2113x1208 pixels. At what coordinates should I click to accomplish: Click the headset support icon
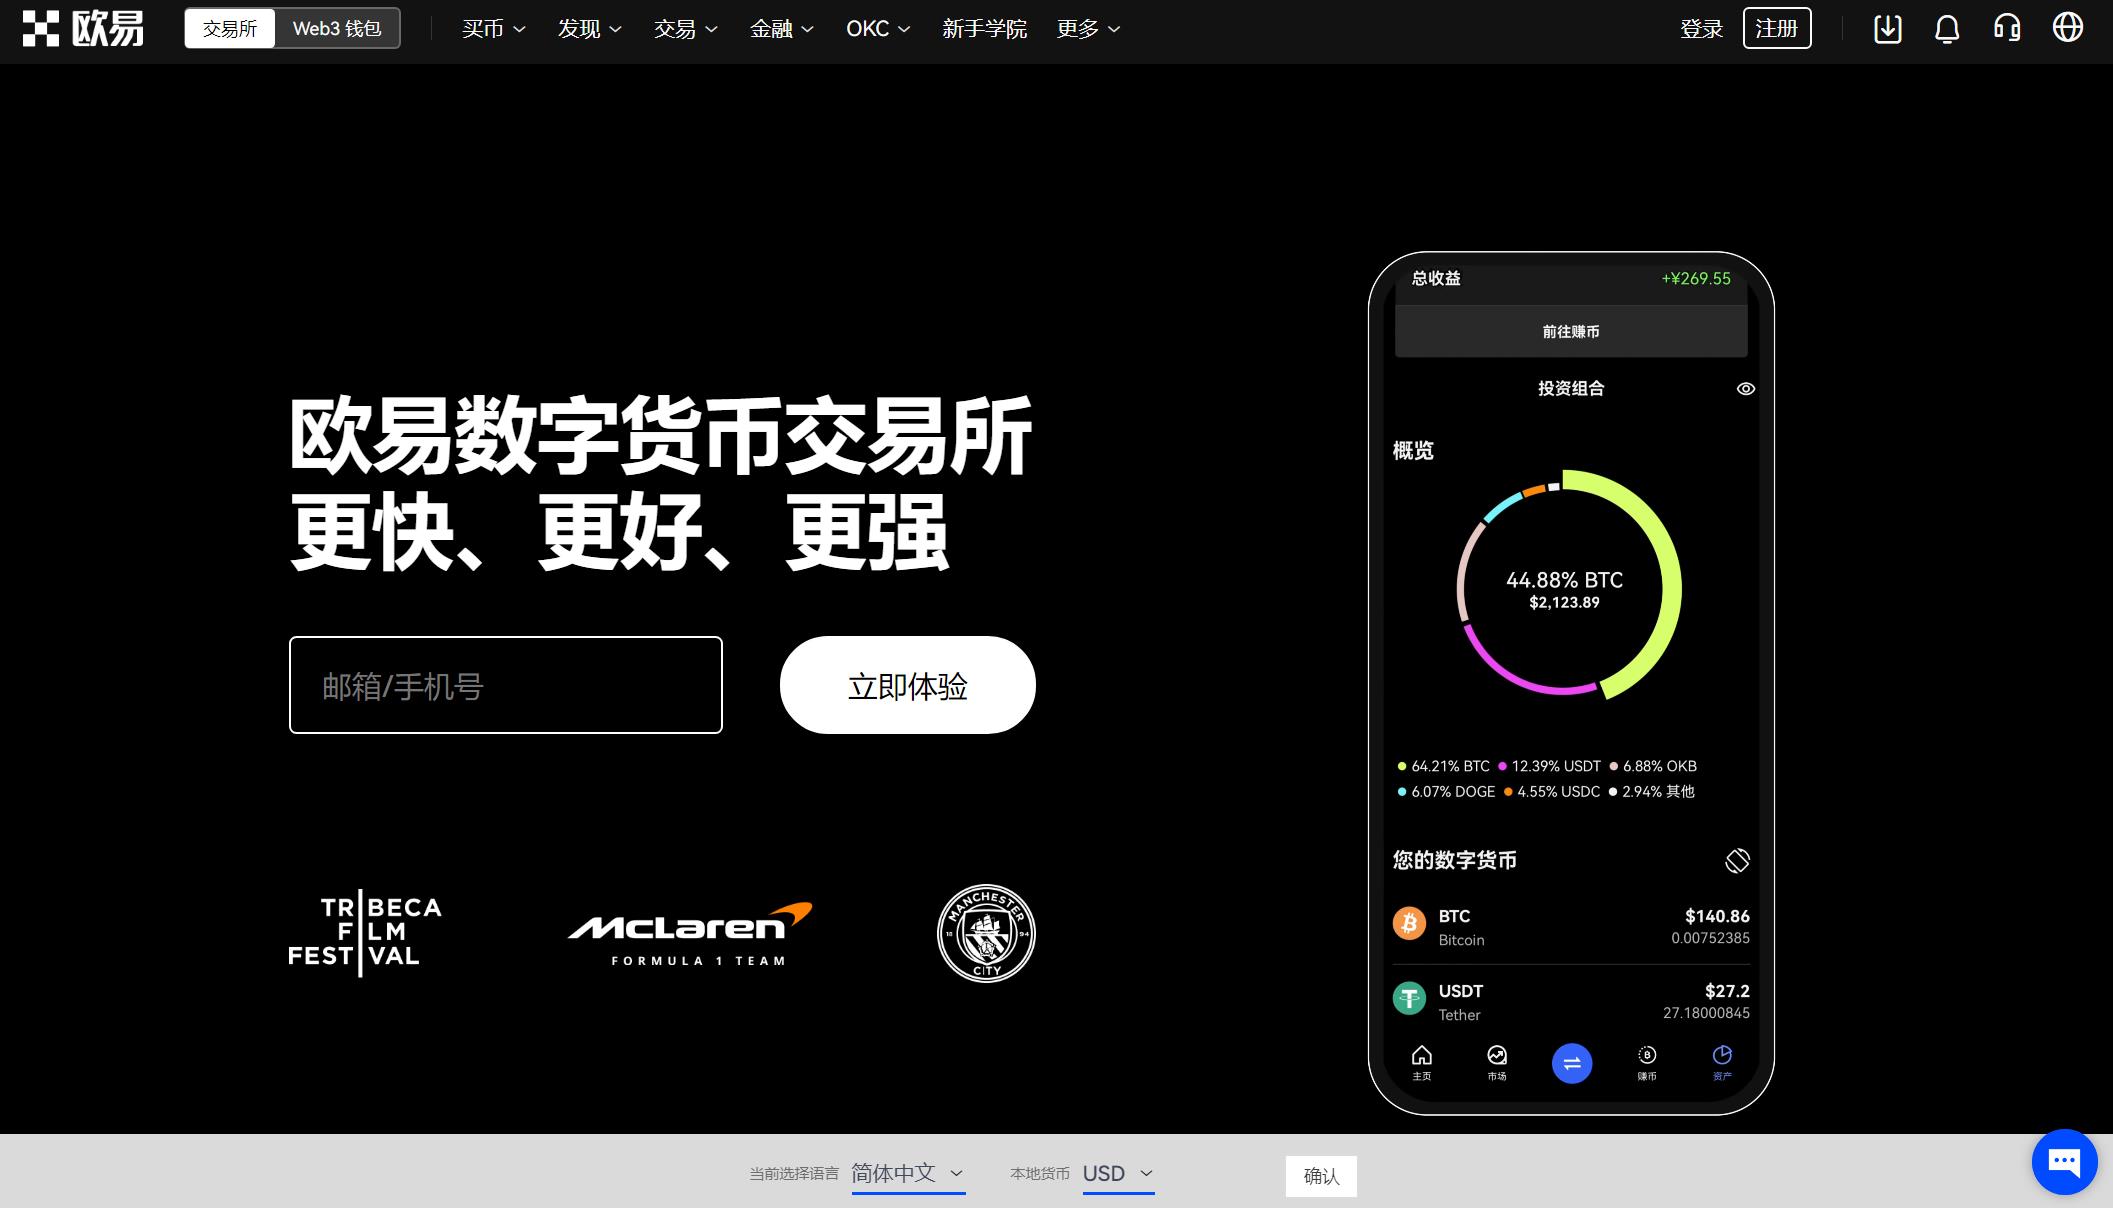tap(2011, 28)
